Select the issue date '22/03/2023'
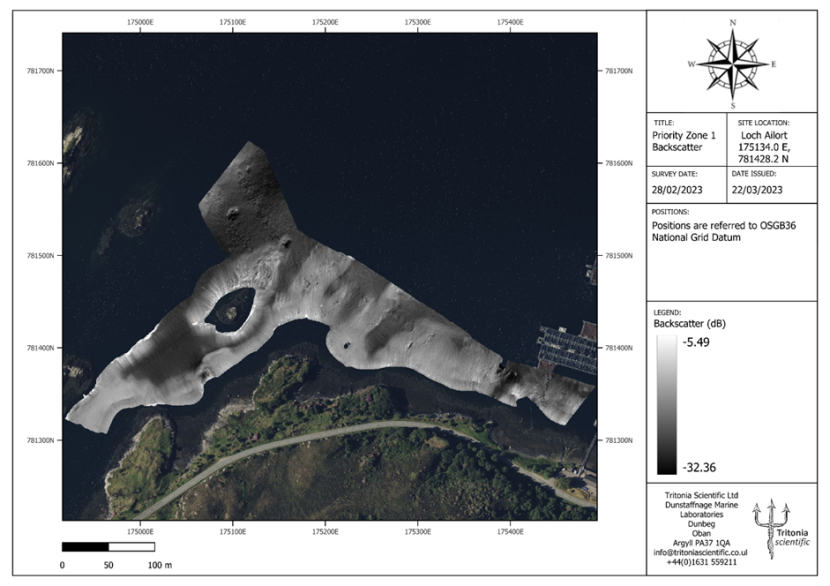The height and width of the screenshot is (586, 830). click(x=757, y=190)
